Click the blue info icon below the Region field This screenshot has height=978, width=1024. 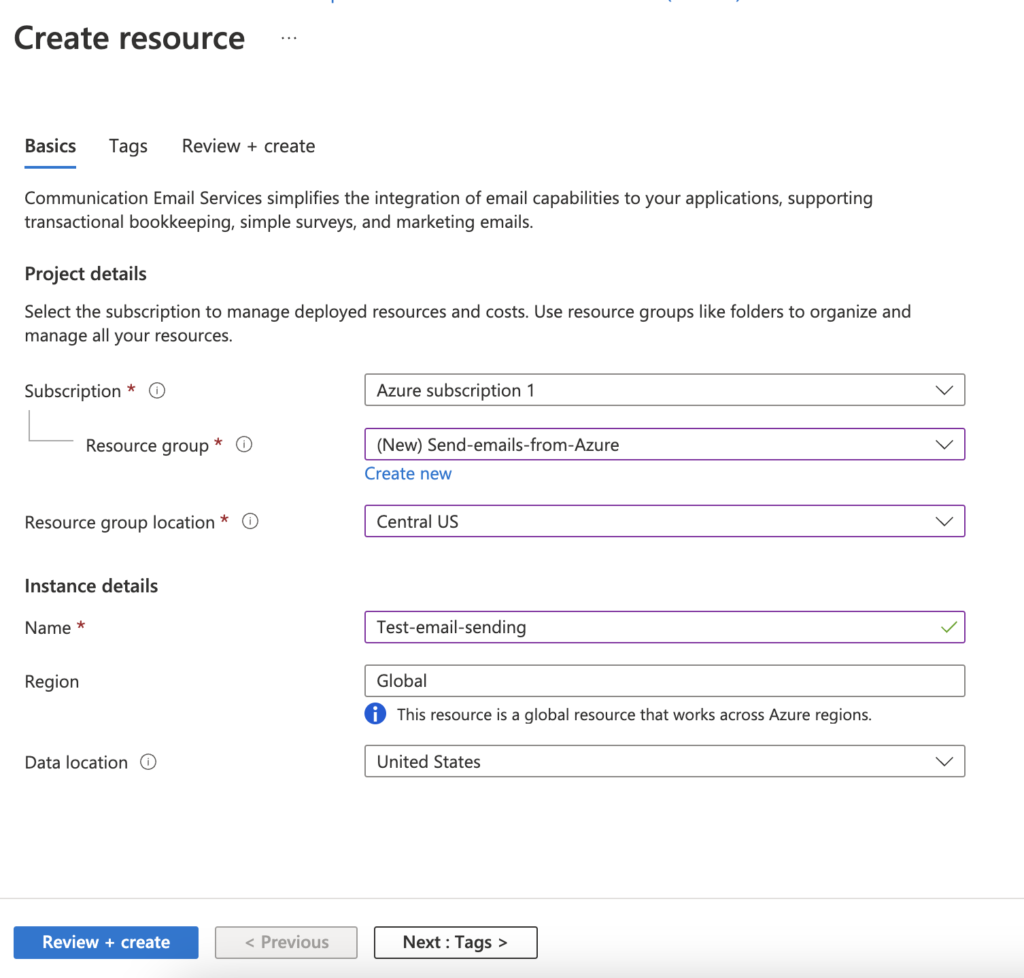click(x=375, y=713)
